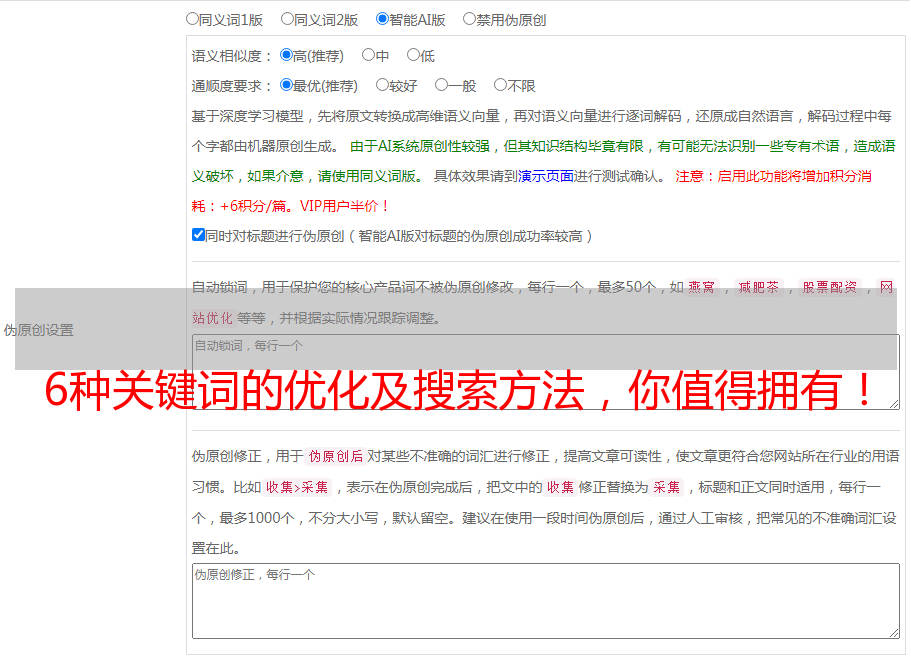Image resolution: width=911 pixels, height=658 pixels.
Task: Grab resize handle of 自动锁词 textarea
Action: click(x=894, y=404)
